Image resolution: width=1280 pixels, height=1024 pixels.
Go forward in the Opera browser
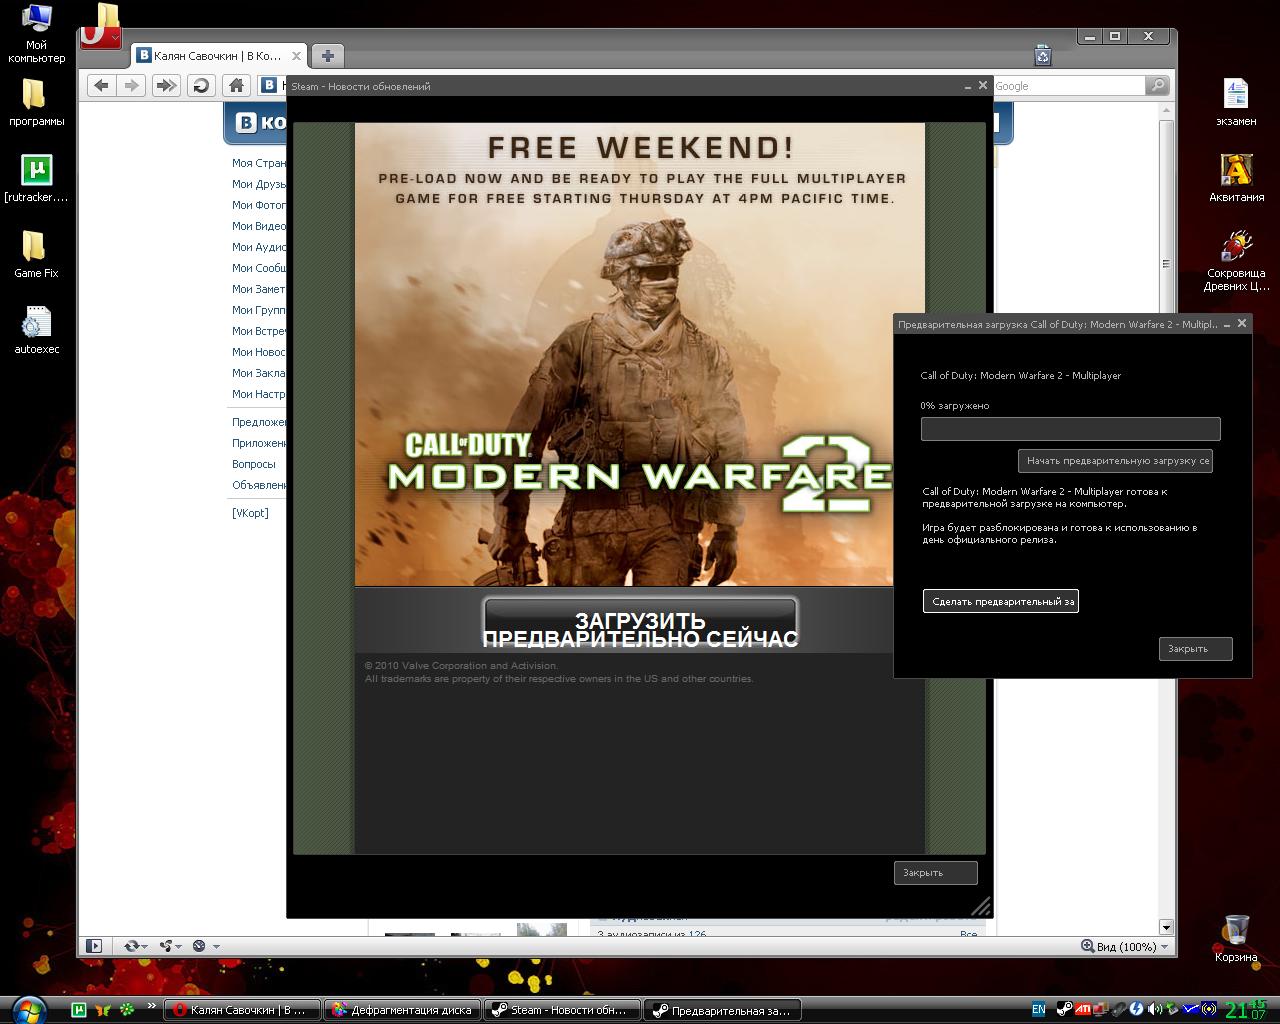131,86
